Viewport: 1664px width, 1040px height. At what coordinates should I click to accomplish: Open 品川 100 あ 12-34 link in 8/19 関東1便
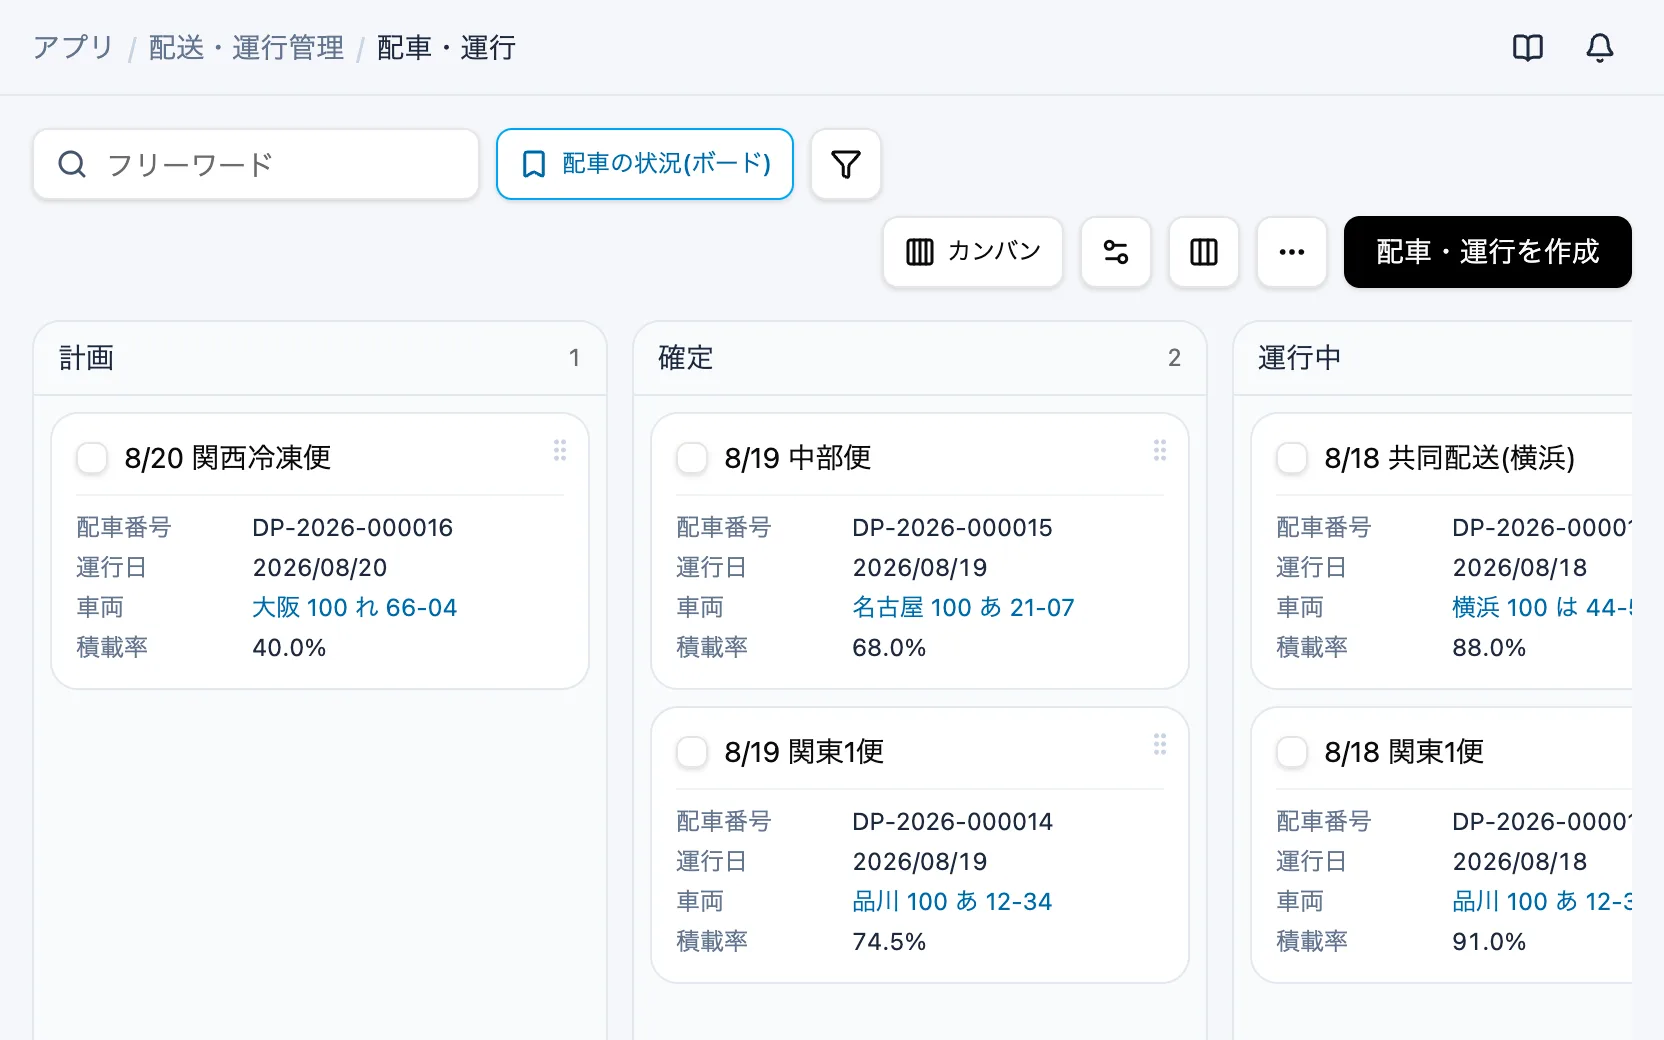952,901
